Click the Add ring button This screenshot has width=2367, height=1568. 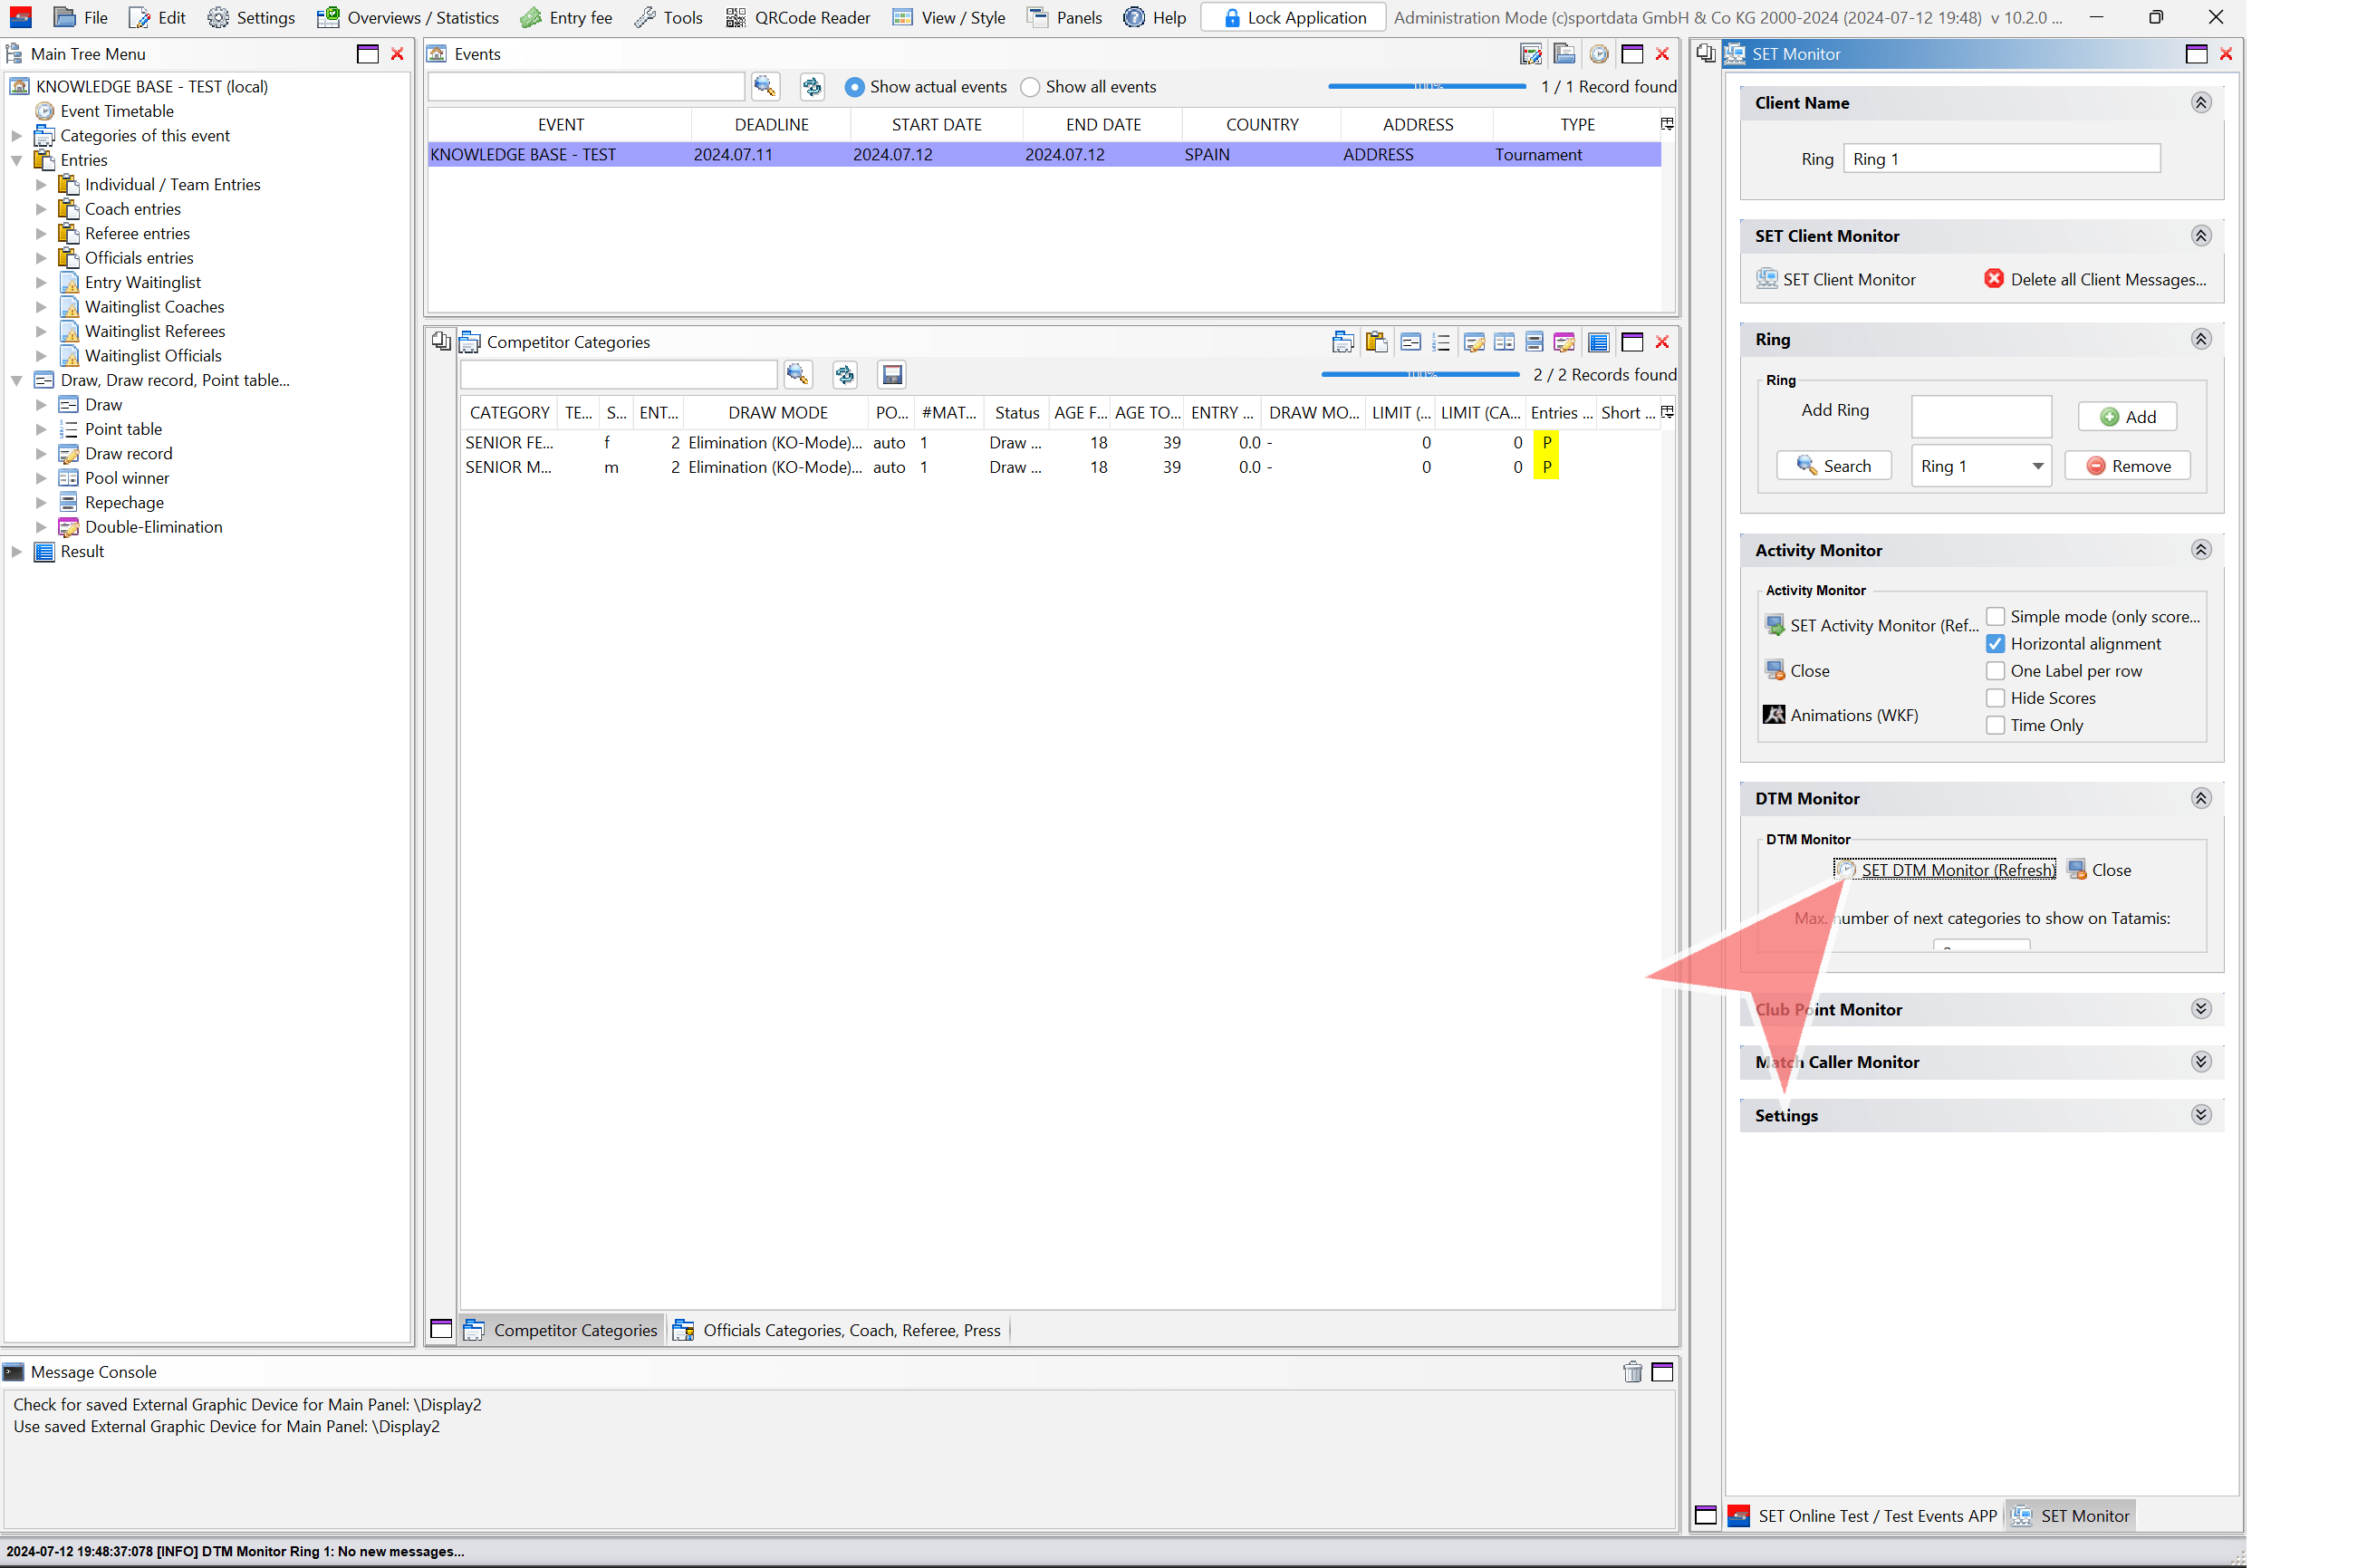[2126, 416]
